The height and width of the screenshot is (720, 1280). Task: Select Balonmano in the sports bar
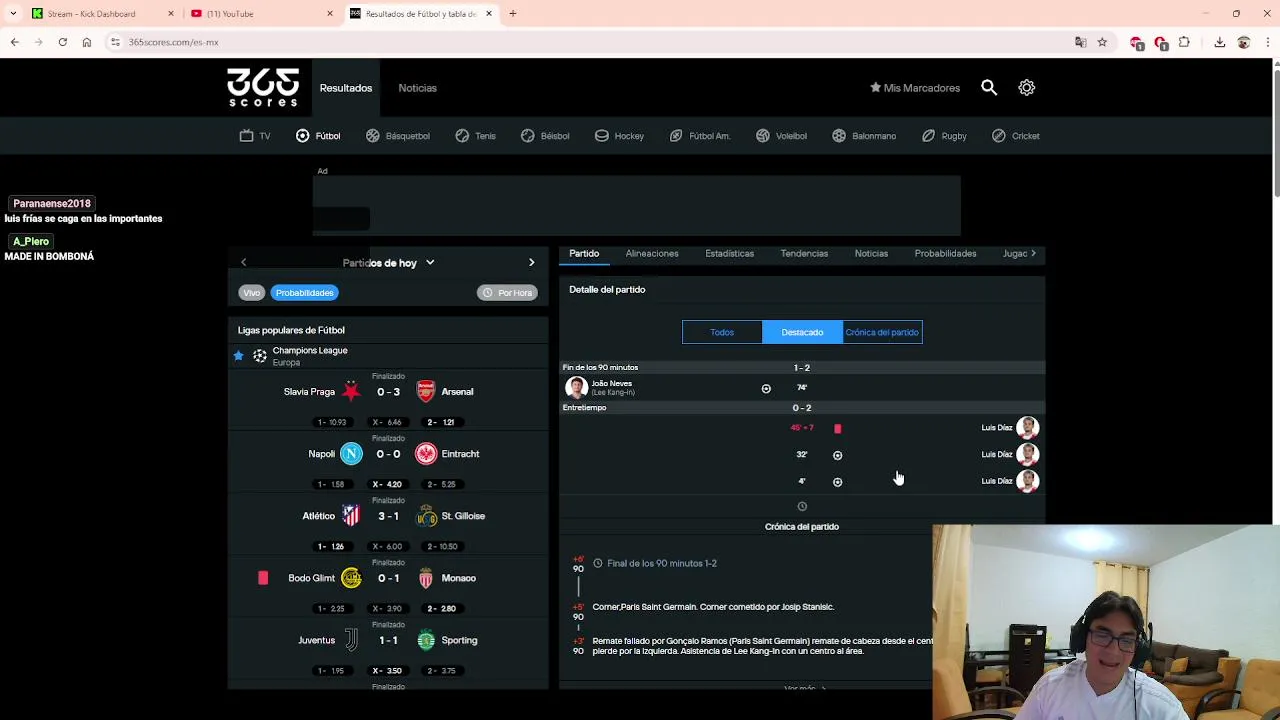tap(864, 136)
